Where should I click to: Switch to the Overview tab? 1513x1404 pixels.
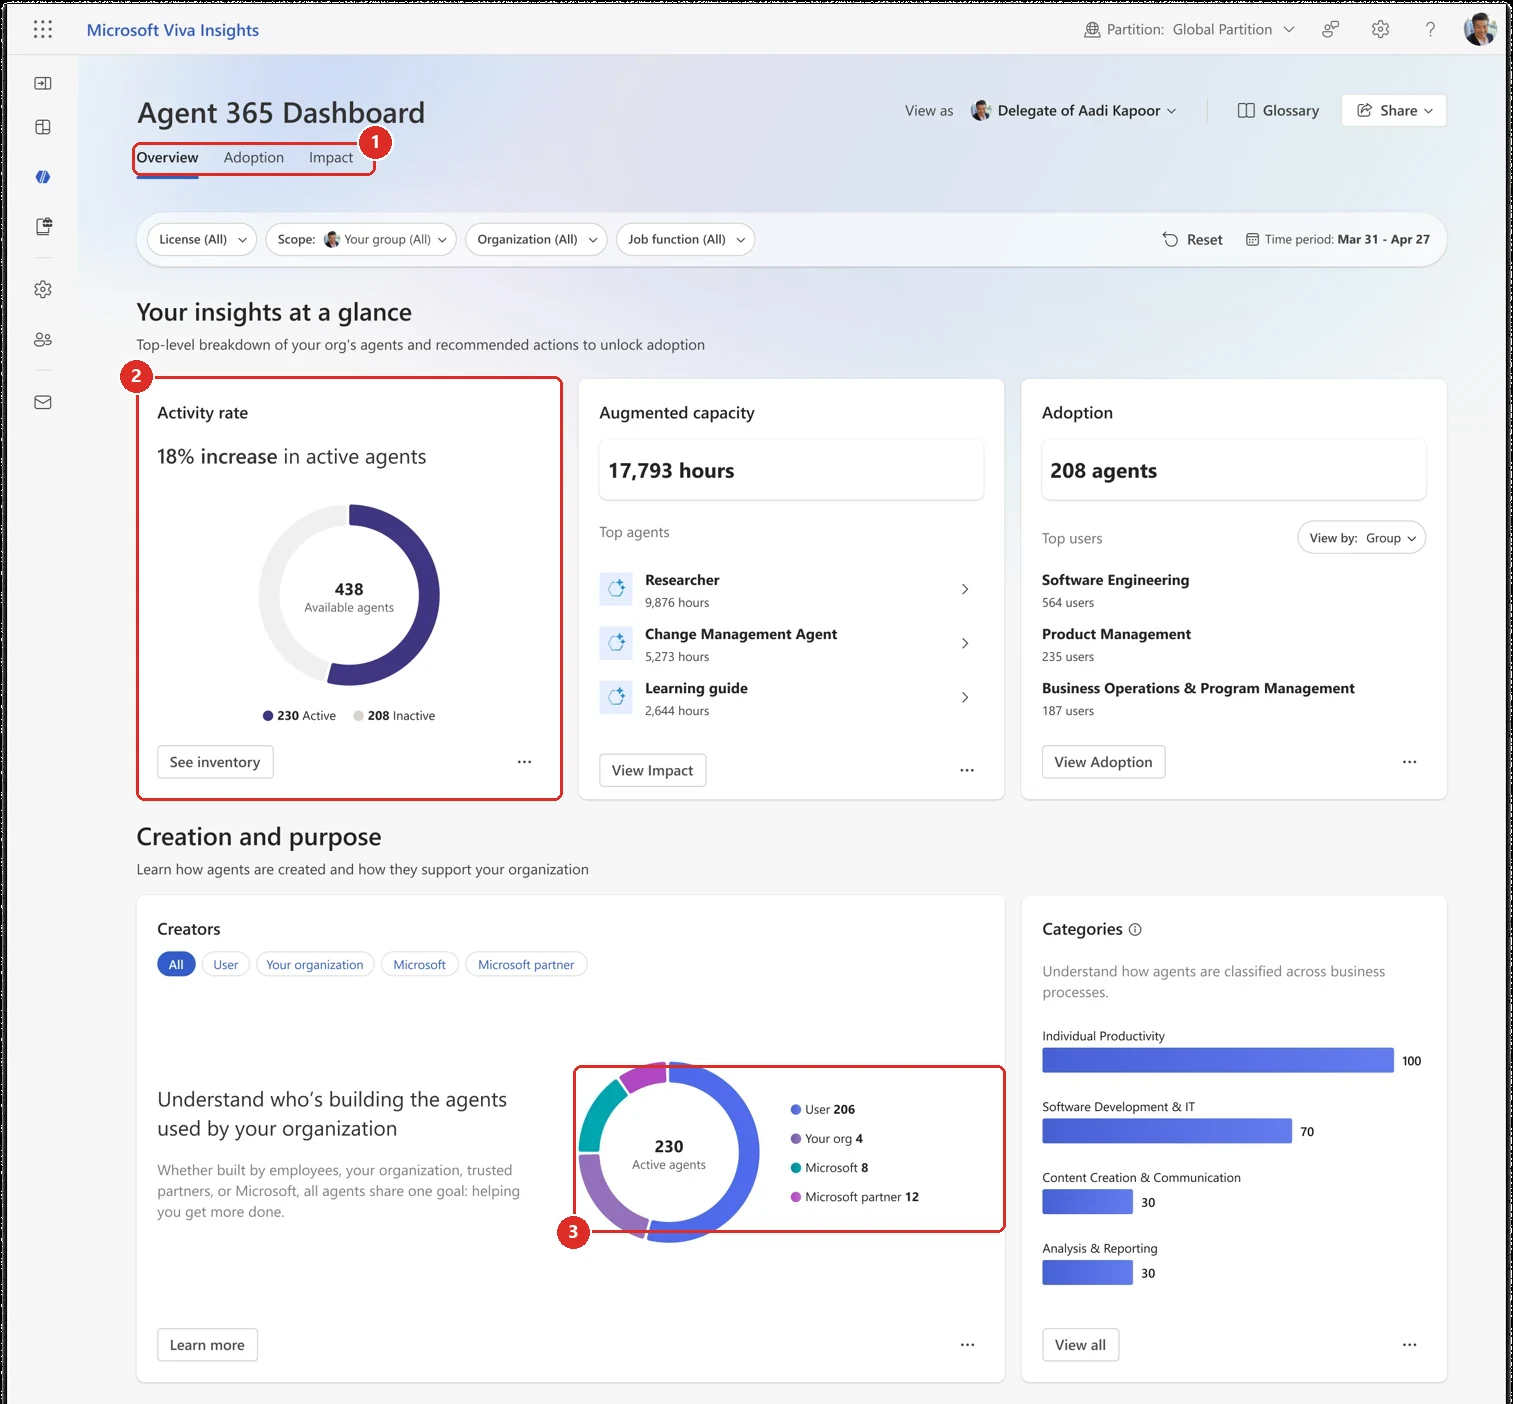168,158
